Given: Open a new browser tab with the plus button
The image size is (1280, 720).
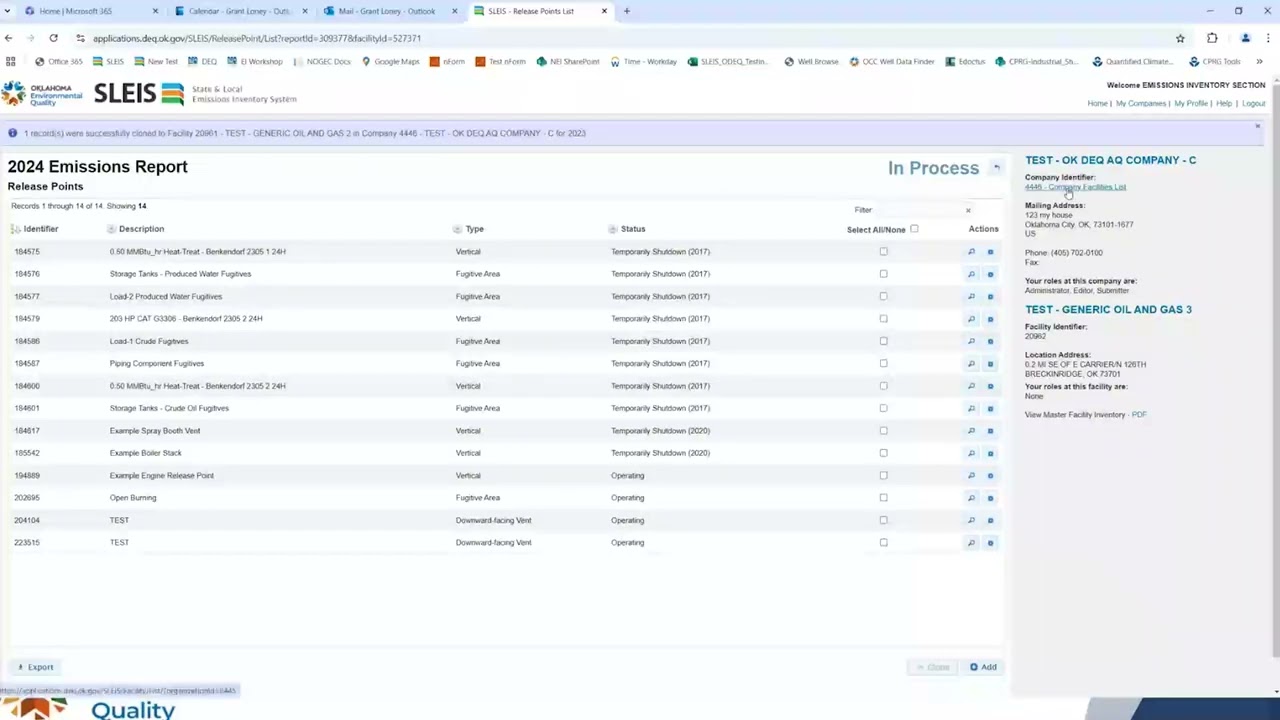Looking at the screenshot, I should tap(627, 11).
